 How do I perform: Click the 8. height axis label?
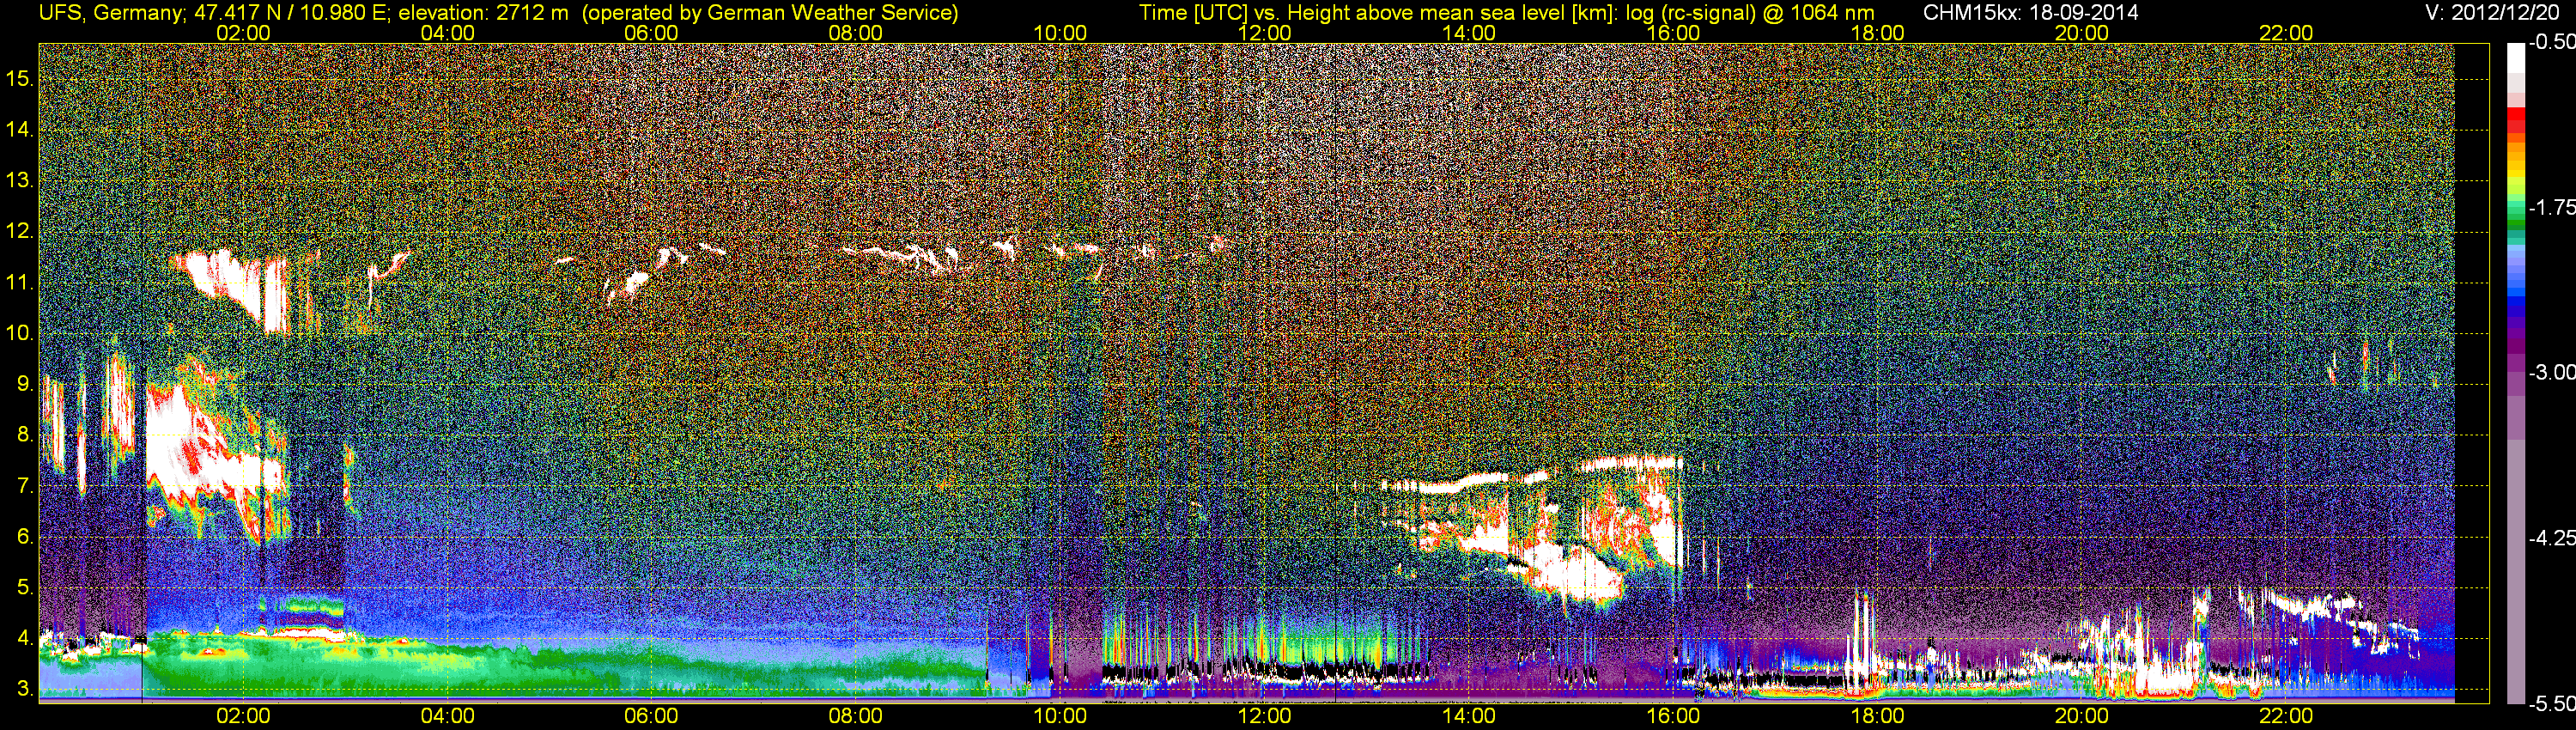tap(25, 435)
